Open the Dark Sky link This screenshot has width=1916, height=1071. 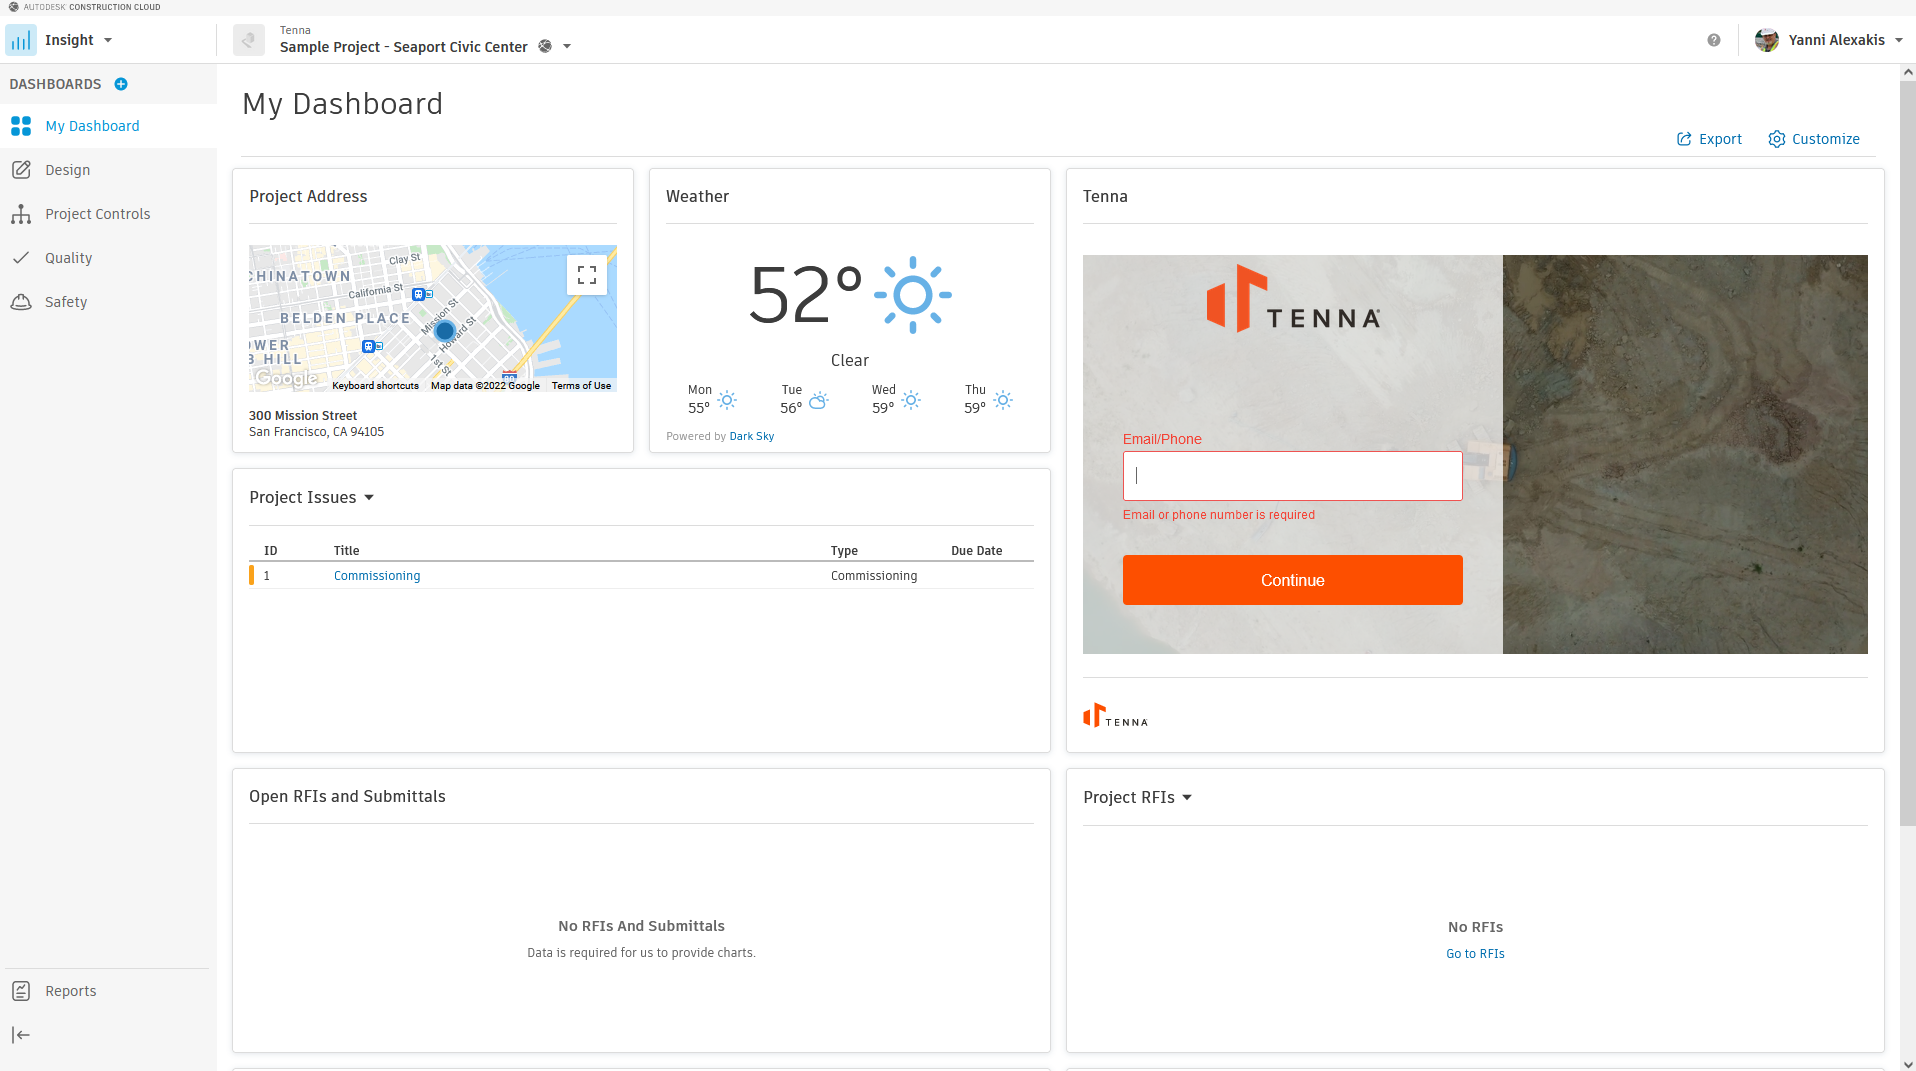click(752, 436)
